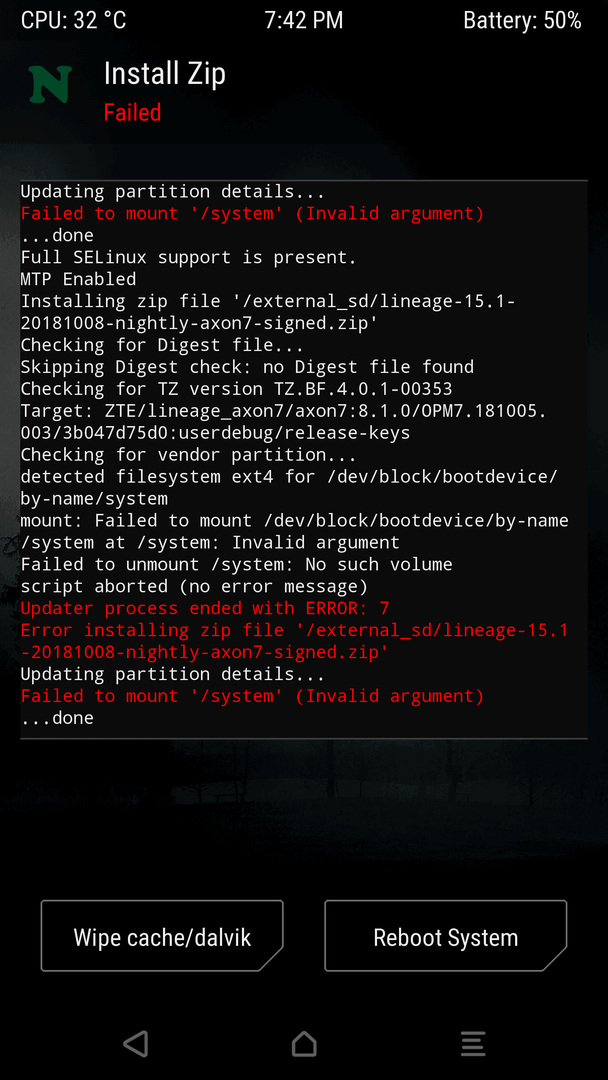Screen dimensions: 608x1080
Task: Tap the home navigation icon
Action: pos(304,1043)
